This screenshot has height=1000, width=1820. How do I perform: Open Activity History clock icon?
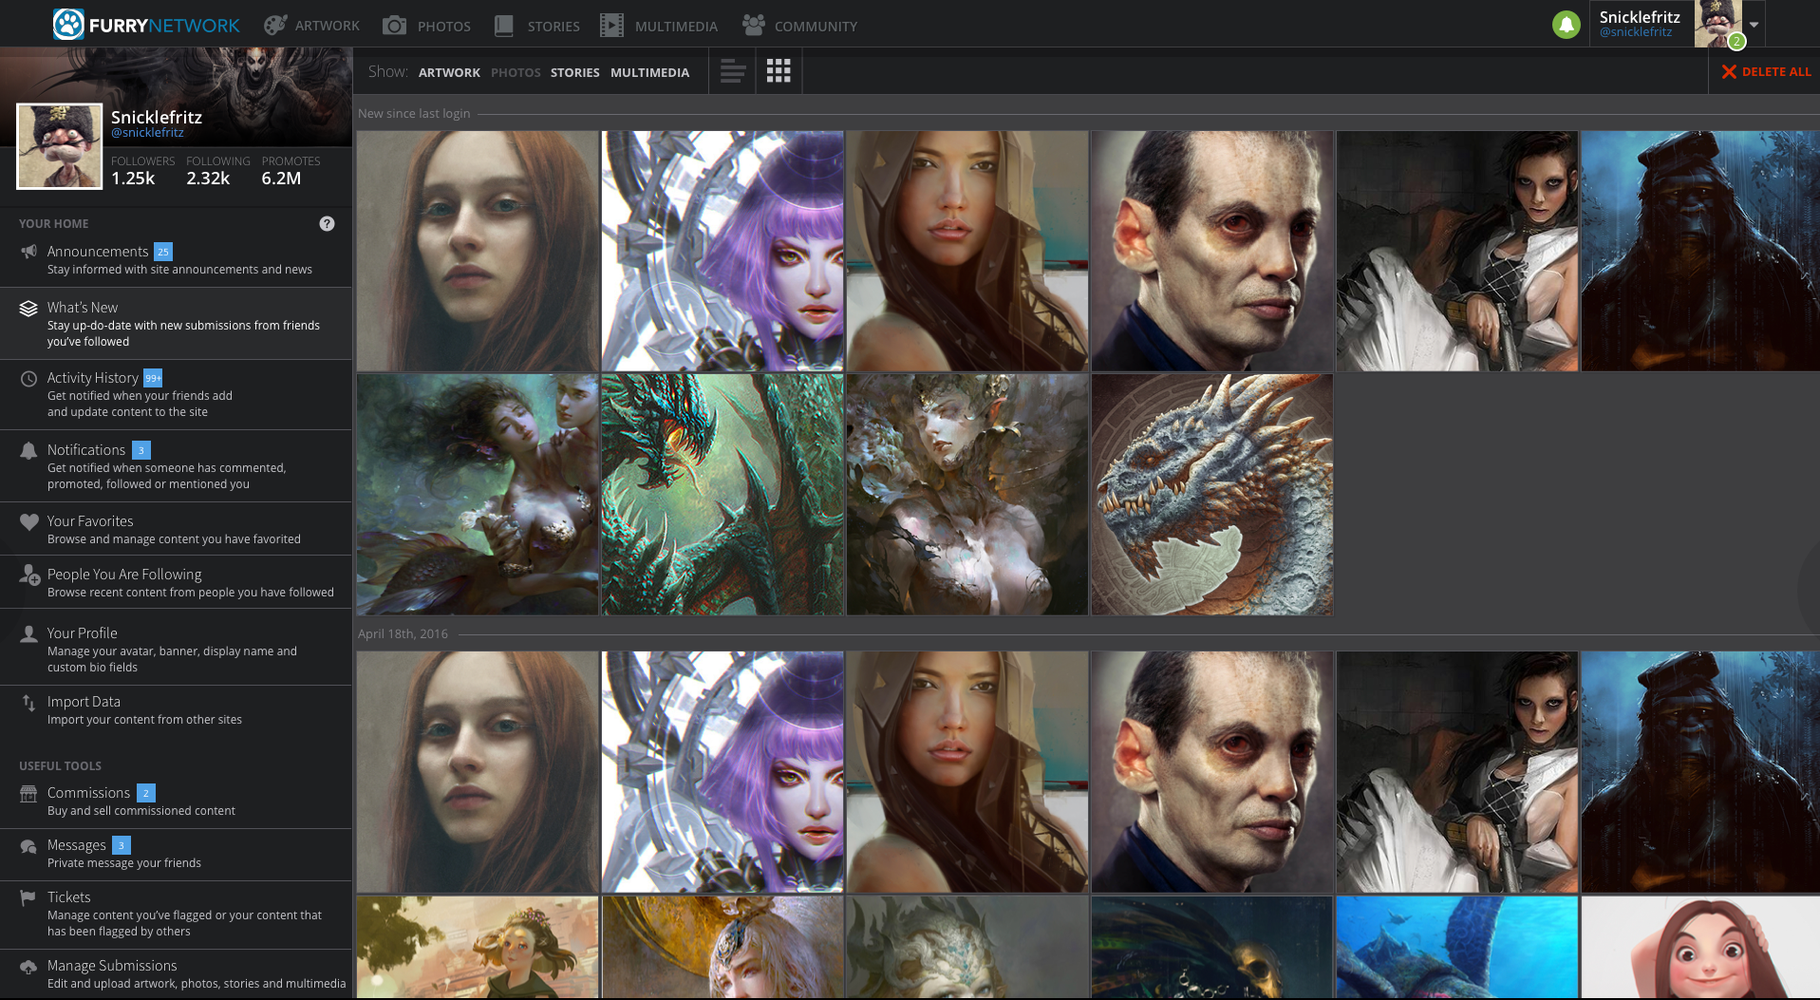click(29, 379)
